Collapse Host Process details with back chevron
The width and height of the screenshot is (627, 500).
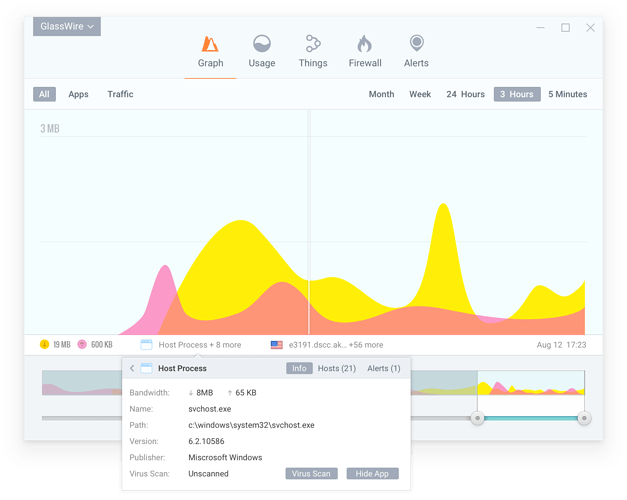click(x=132, y=369)
